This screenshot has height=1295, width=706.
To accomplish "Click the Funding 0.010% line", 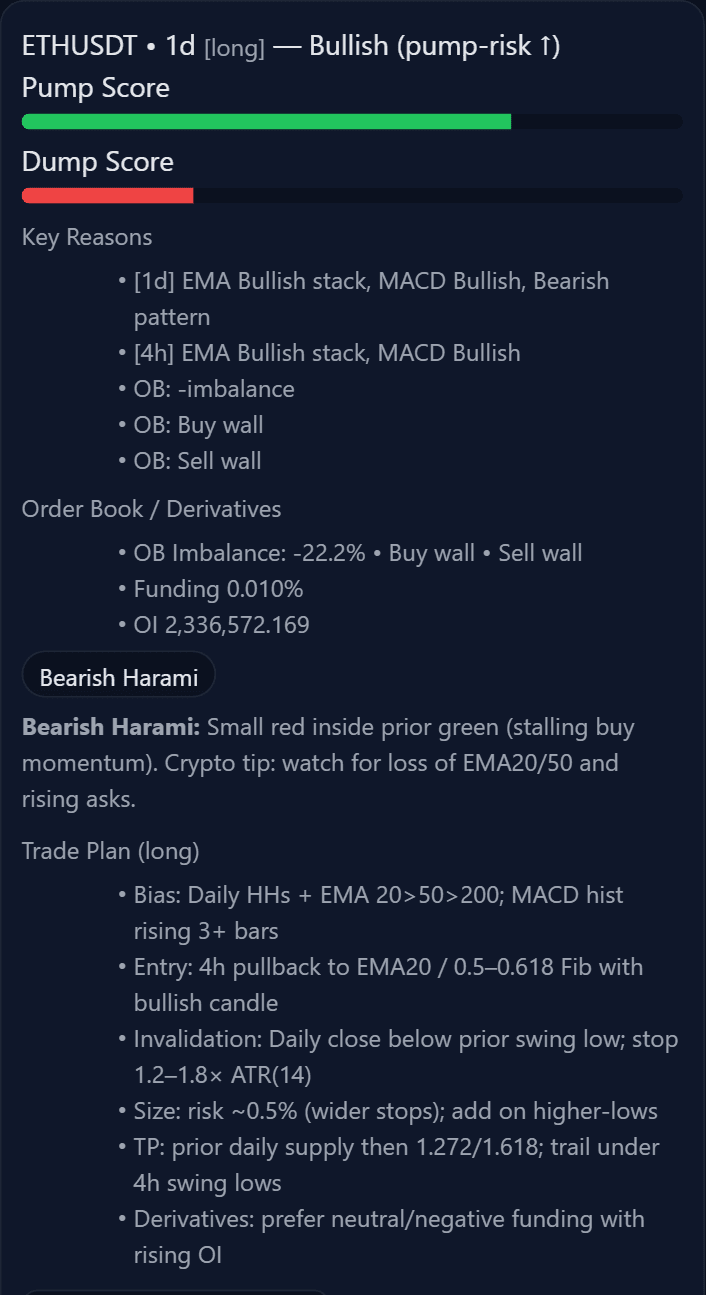I will (x=218, y=589).
